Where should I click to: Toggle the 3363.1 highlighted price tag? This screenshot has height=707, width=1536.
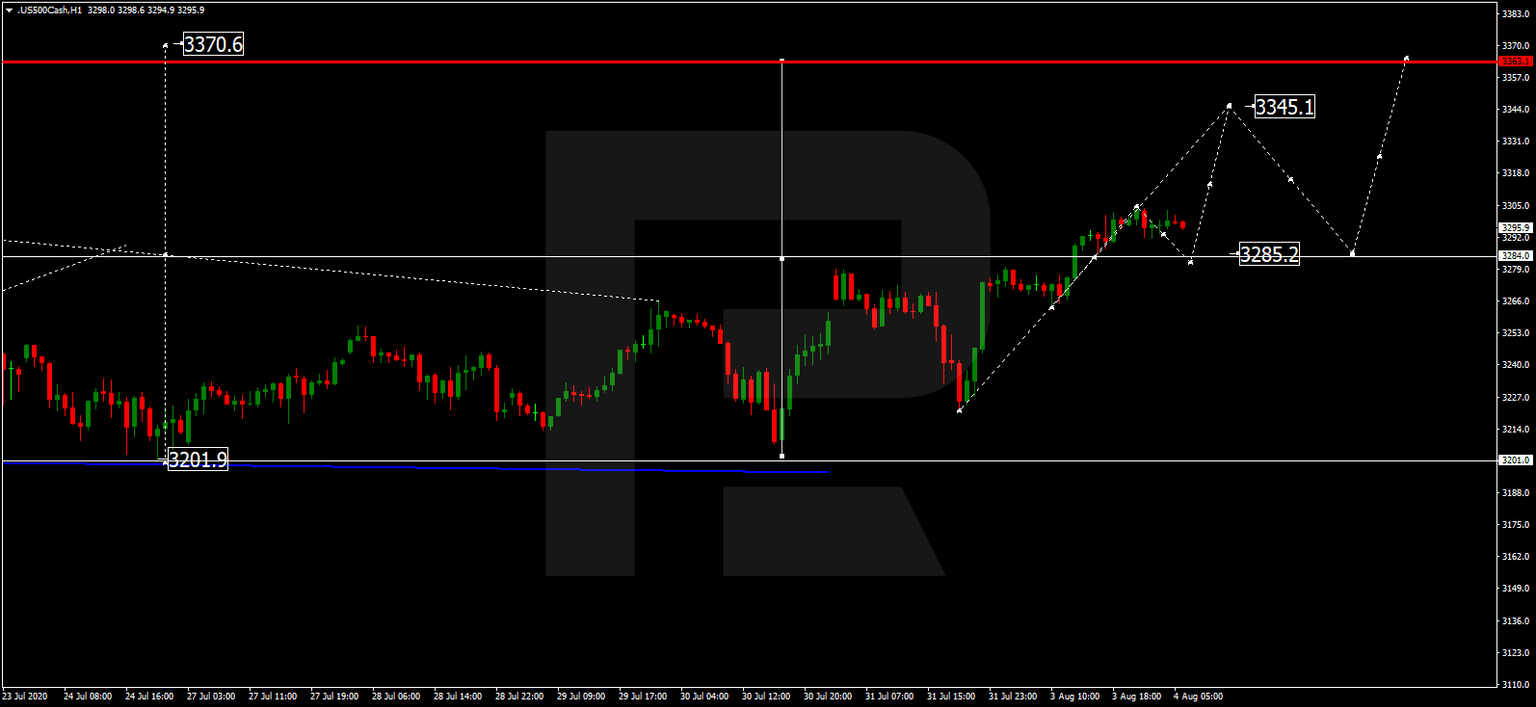1516,60
